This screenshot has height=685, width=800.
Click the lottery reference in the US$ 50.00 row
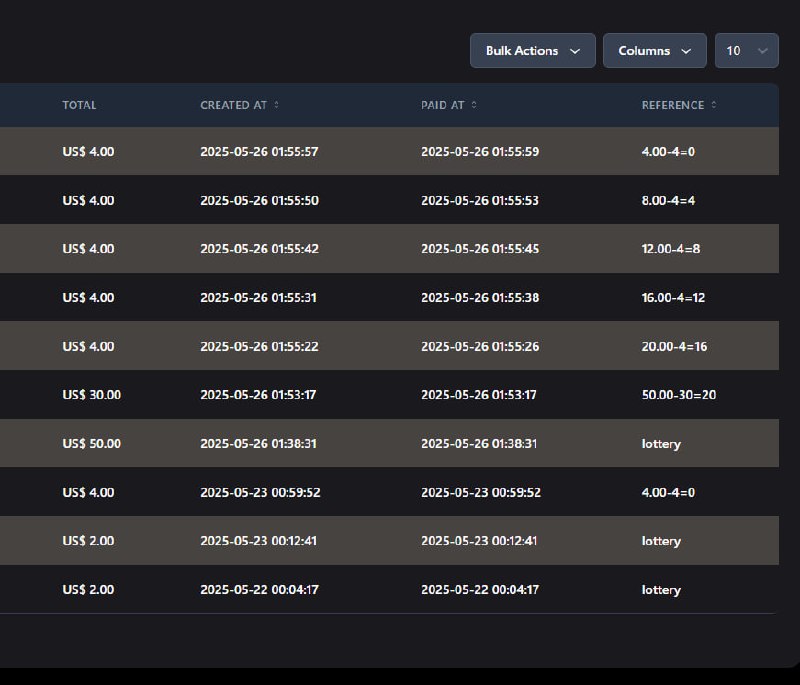[x=661, y=443]
